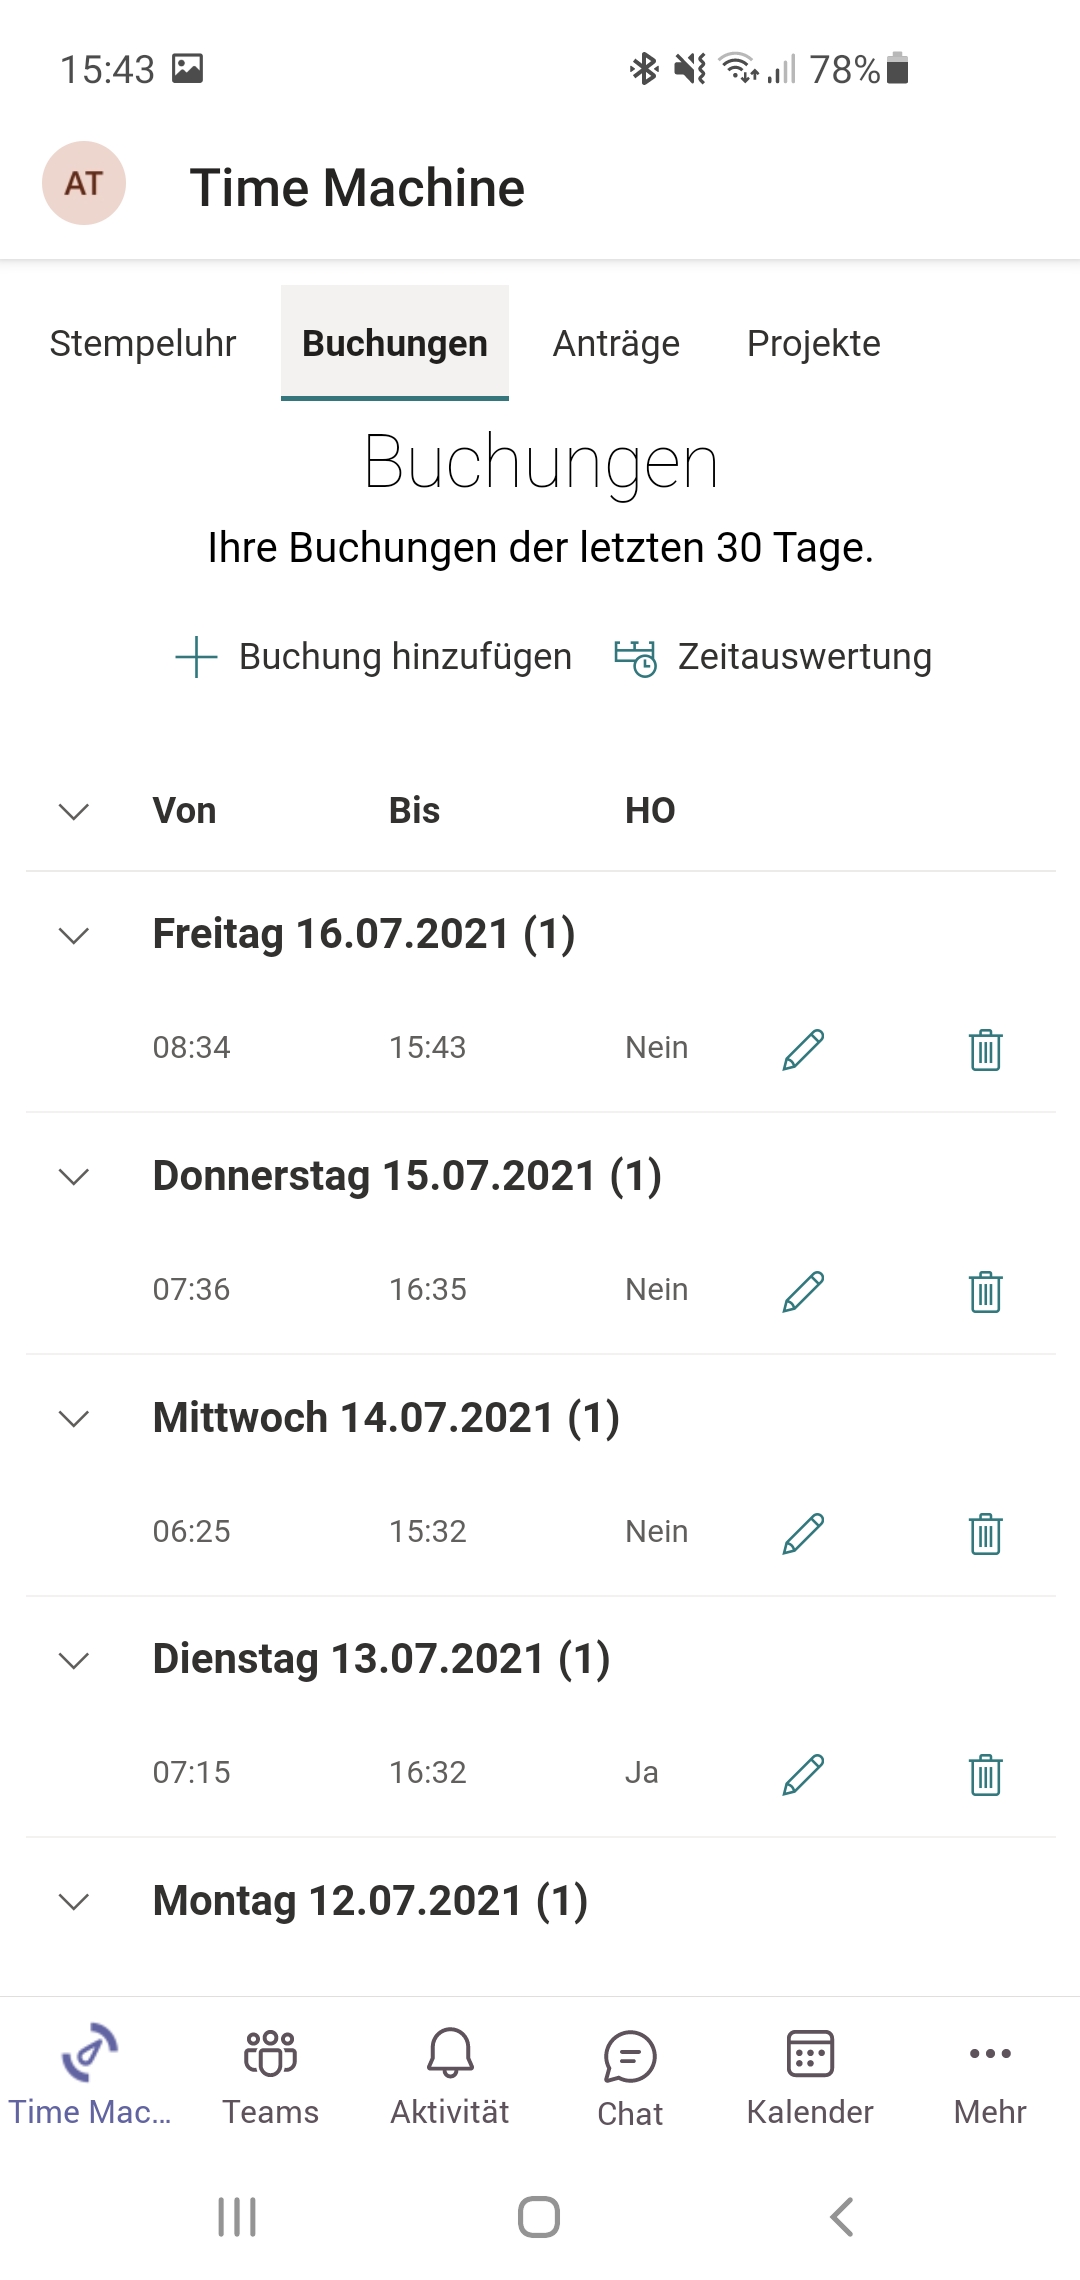
Task: Collapse the Donnerstag 15.07.2021 group
Action: 74,1176
